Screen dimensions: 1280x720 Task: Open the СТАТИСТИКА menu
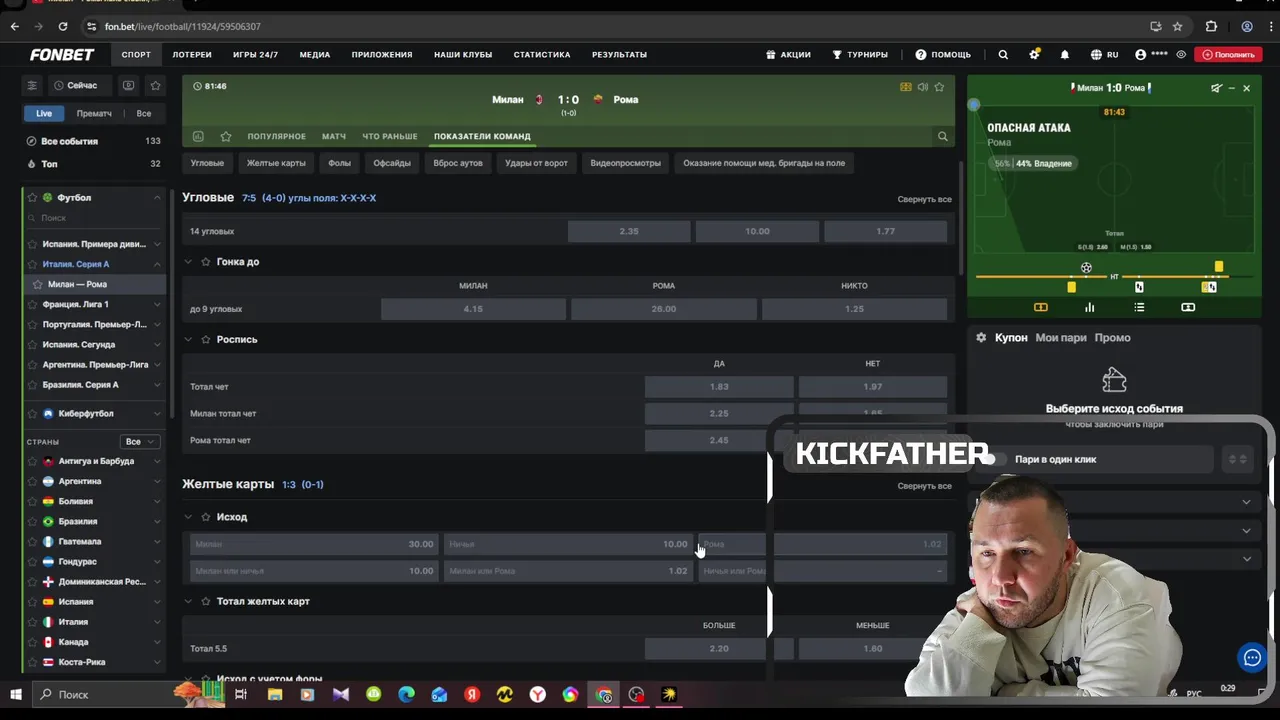tap(542, 55)
